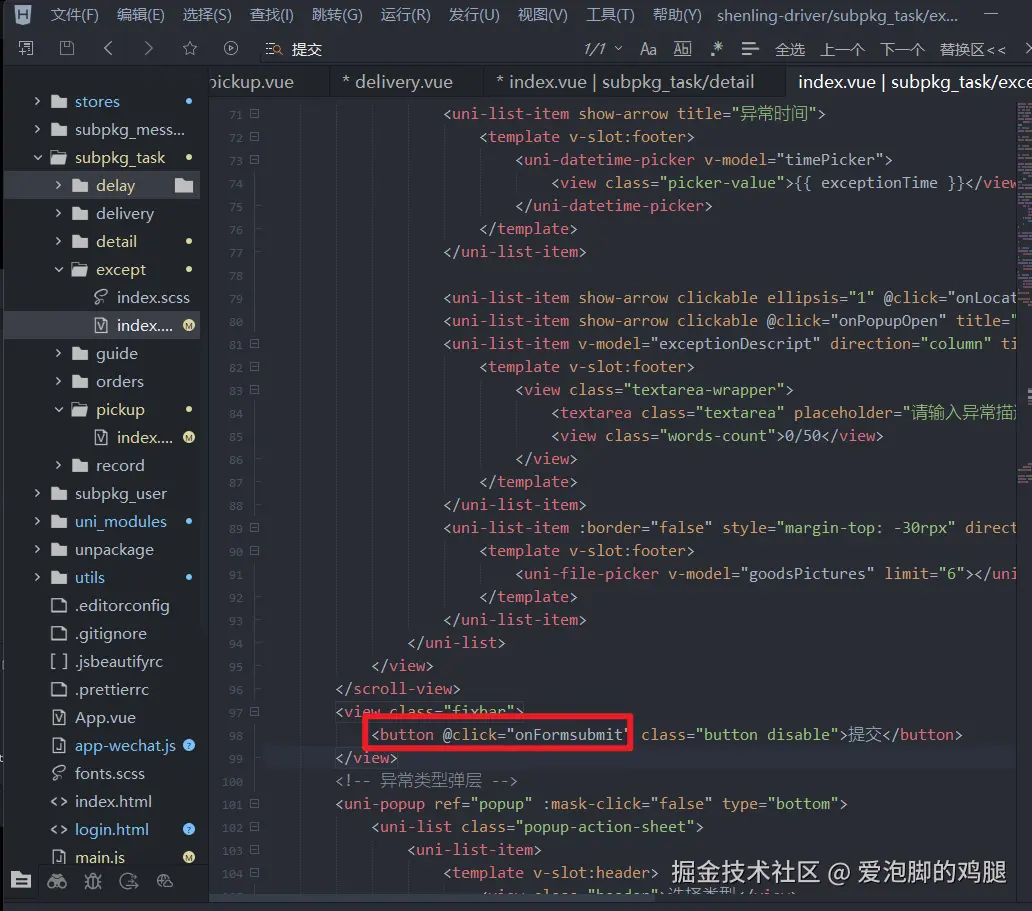Toggle find-in-selection lines option
This screenshot has width=1032, height=911.
coord(750,49)
